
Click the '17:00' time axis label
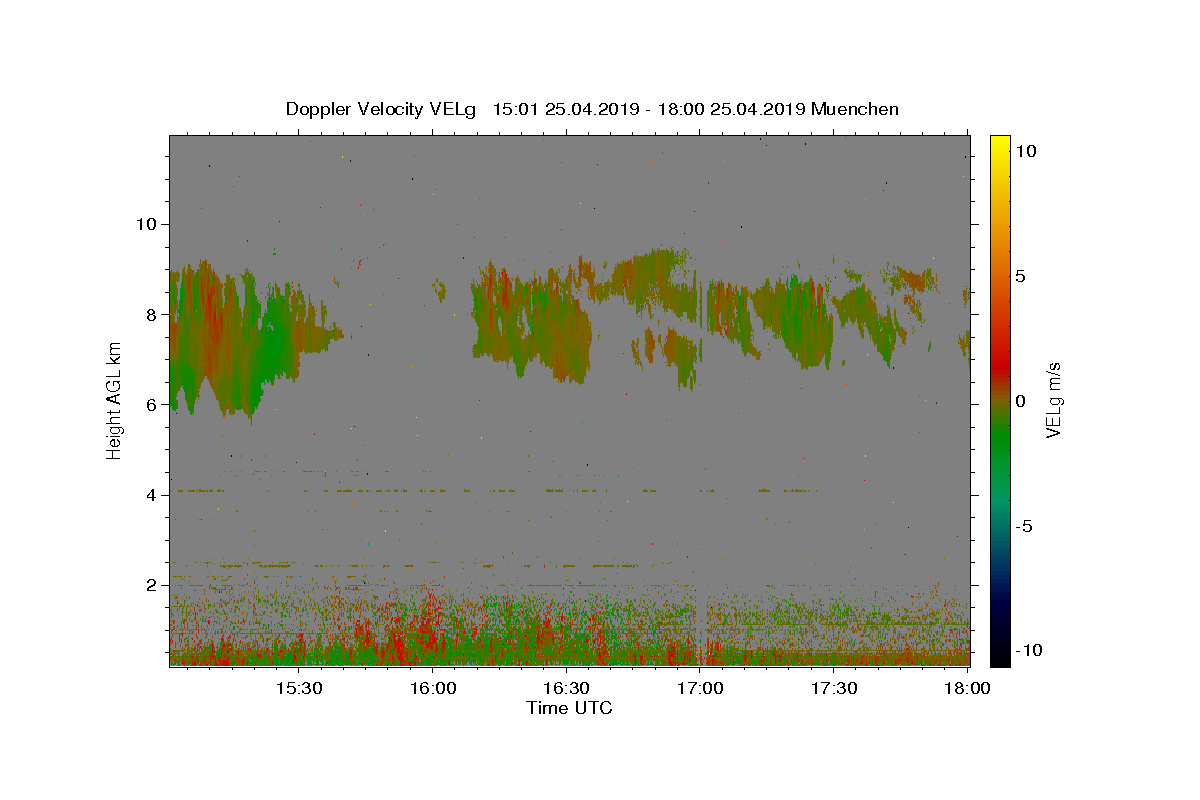click(x=700, y=688)
